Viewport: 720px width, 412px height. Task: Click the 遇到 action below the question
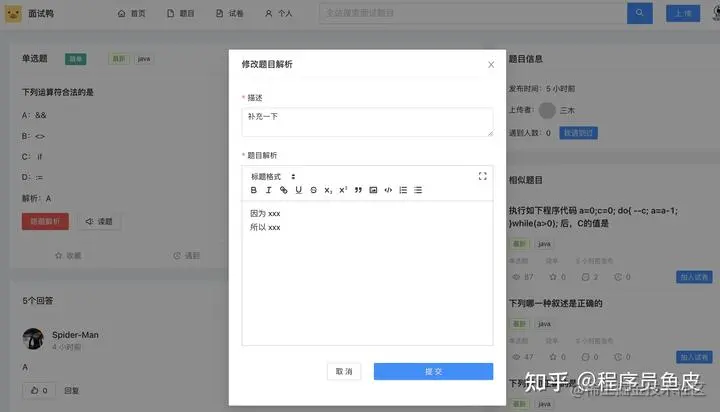[186, 255]
